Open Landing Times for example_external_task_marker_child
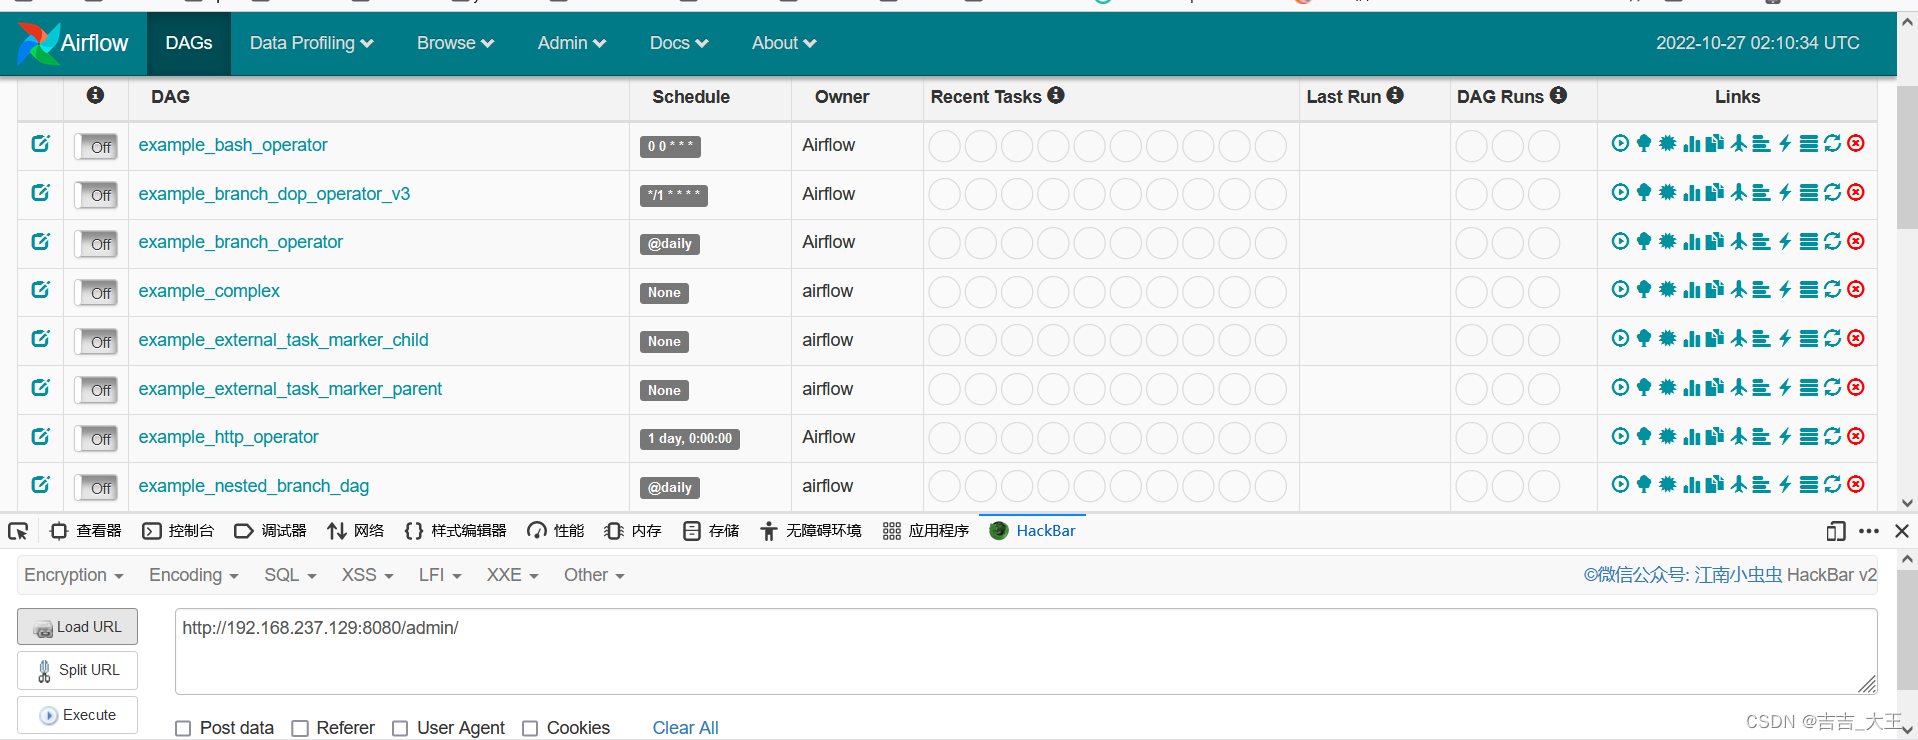 tap(1739, 338)
